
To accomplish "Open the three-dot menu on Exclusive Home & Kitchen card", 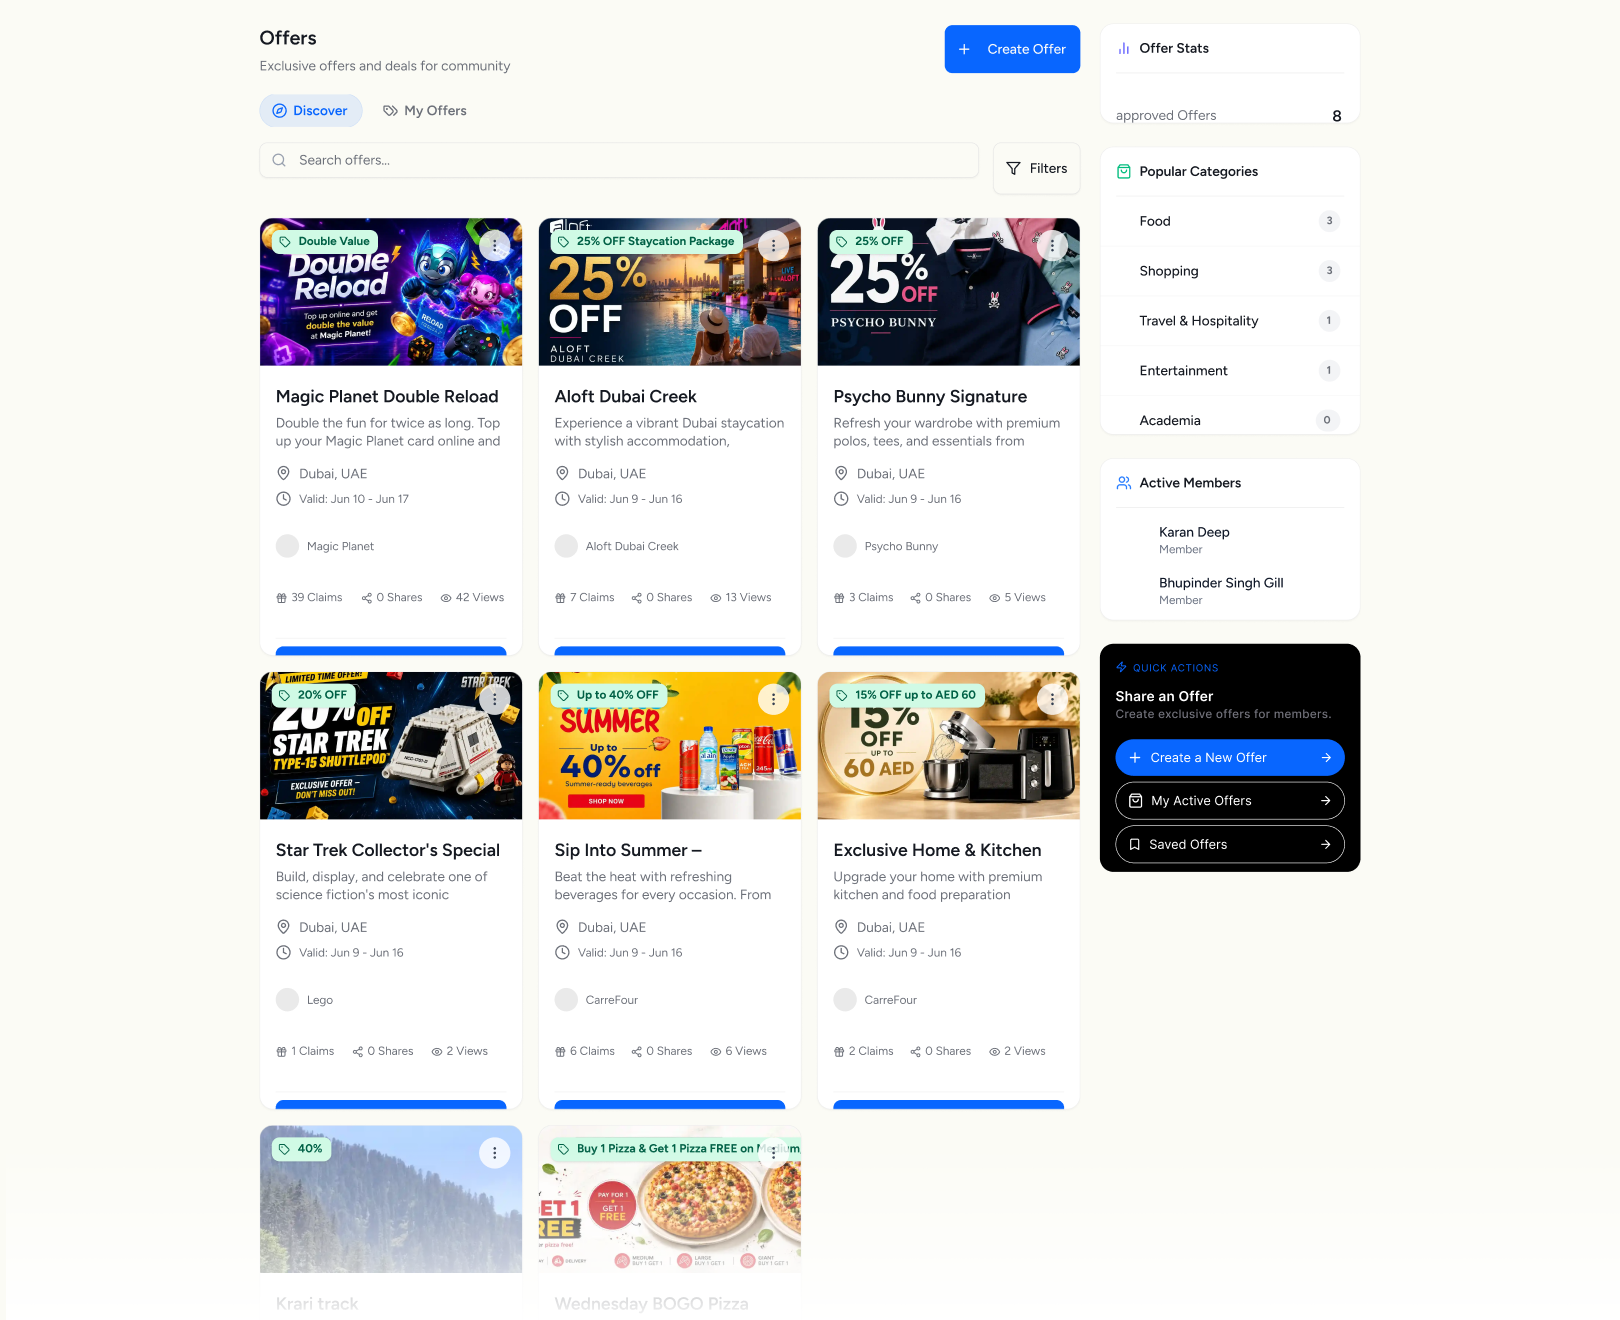I will 1052,699.
